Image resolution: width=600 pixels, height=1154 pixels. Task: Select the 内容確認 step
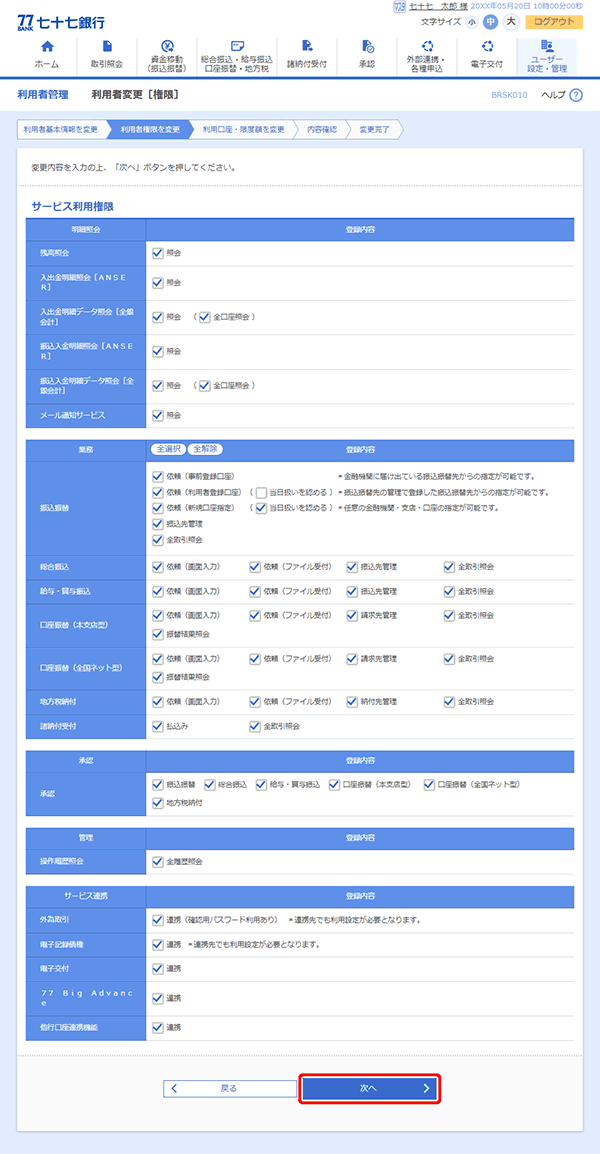(322, 130)
